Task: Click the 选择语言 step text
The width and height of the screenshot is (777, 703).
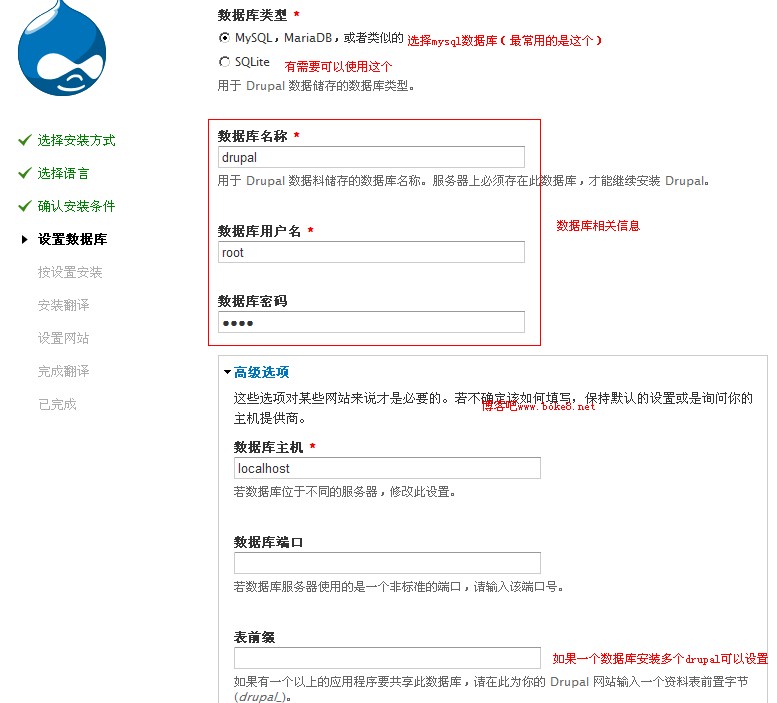Action: pyautogui.click(x=63, y=173)
